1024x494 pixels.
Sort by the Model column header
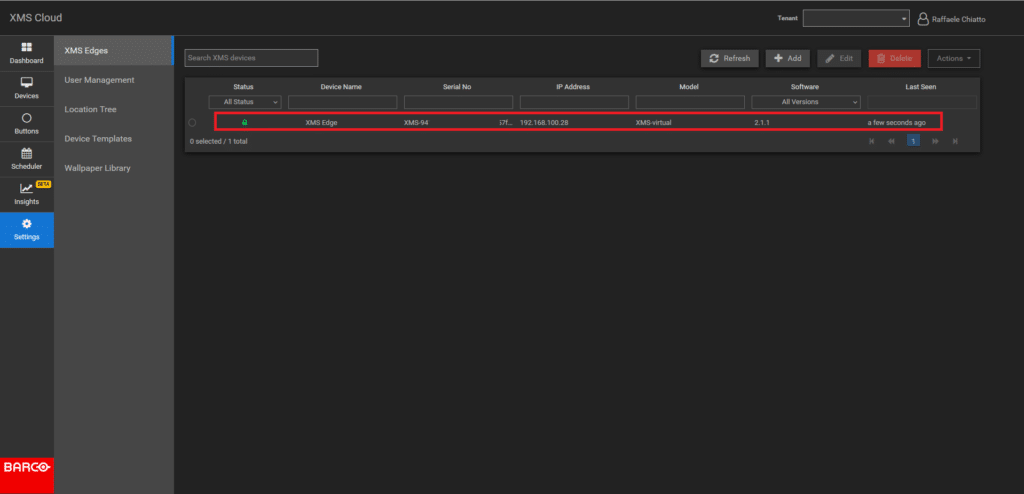pyautogui.click(x=689, y=87)
